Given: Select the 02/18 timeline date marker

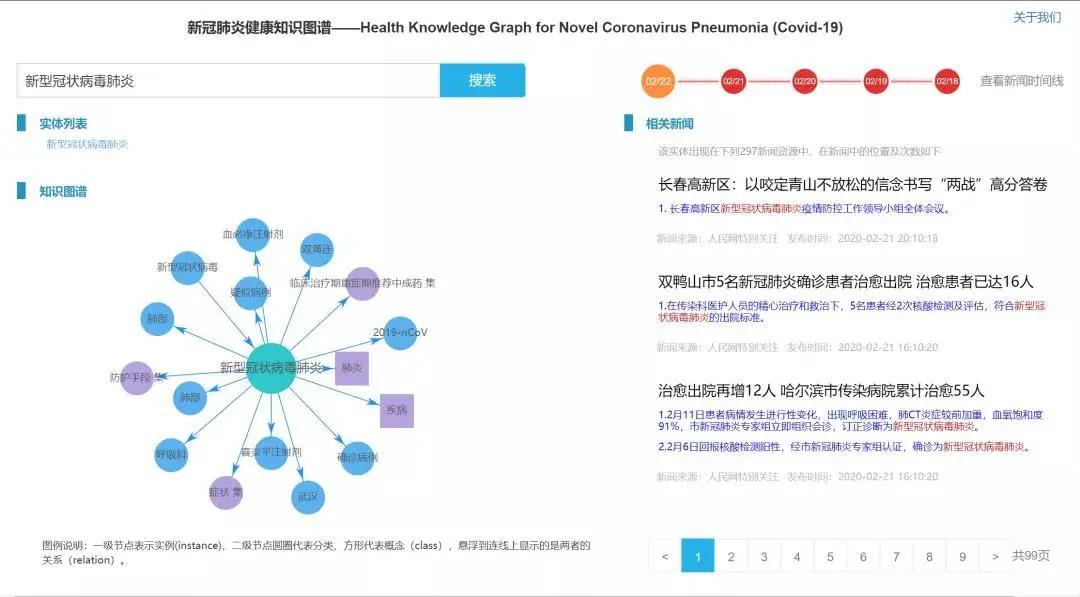Looking at the screenshot, I should (947, 81).
